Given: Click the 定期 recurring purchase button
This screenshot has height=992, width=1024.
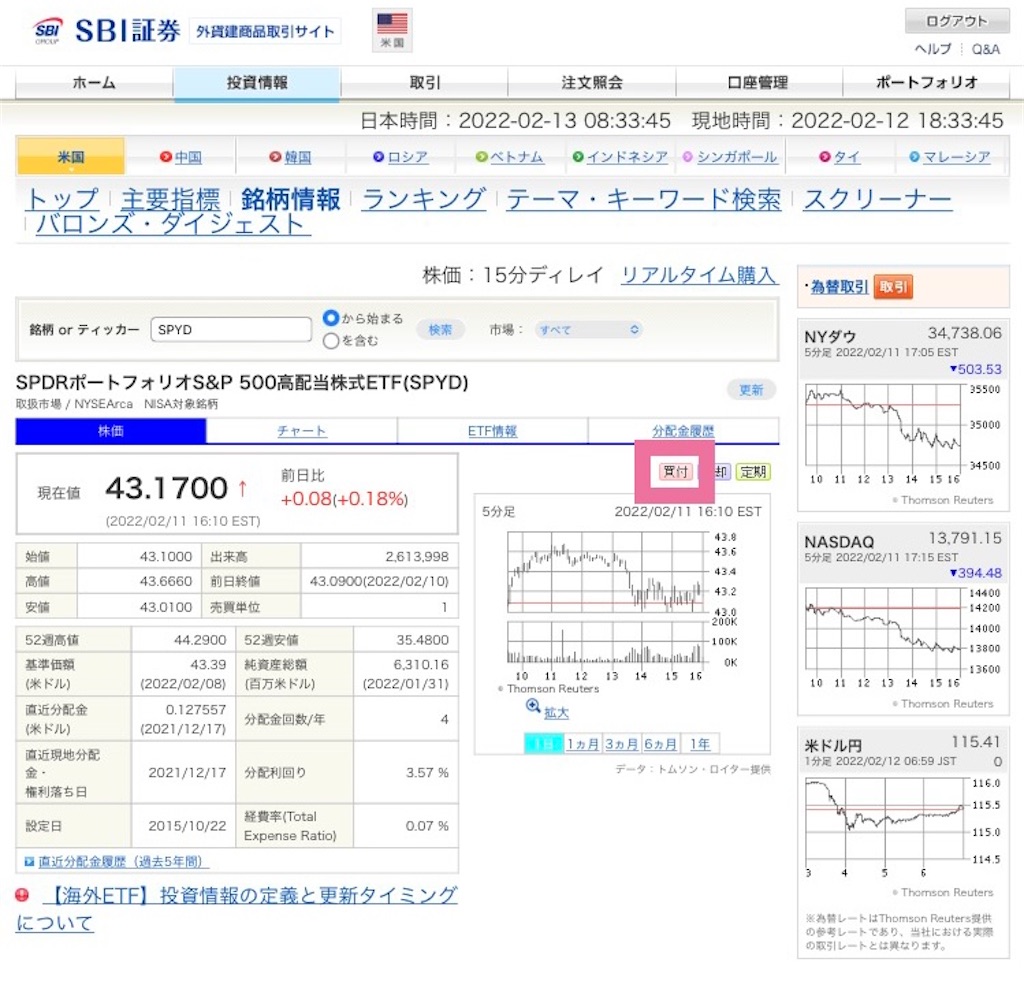Looking at the screenshot, I should (753, 472).
